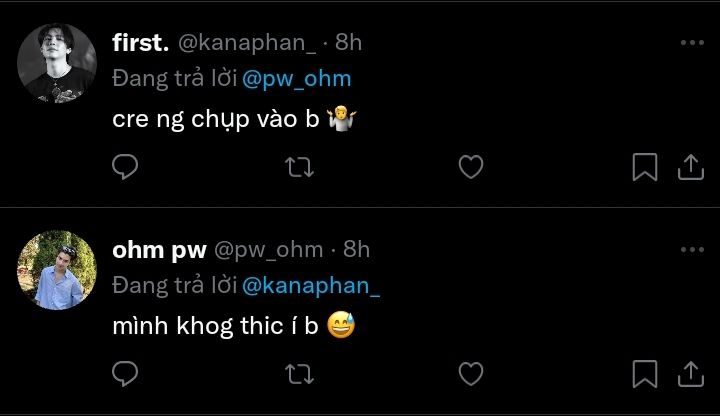This screenshot has width=720, height=416.
Task: Like the tweet "cre ng chụp vào b"
Action: coord(471,167)
